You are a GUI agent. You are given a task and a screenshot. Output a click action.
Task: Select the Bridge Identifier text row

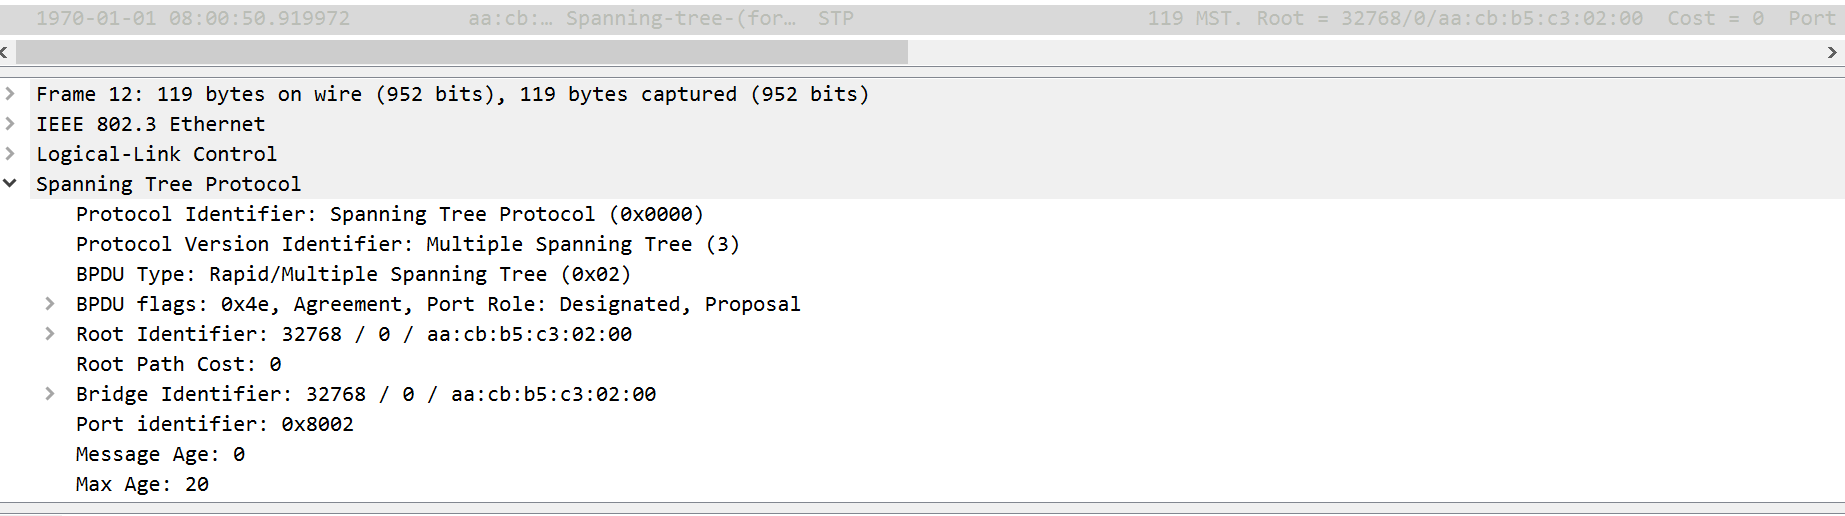pos(365,394)
